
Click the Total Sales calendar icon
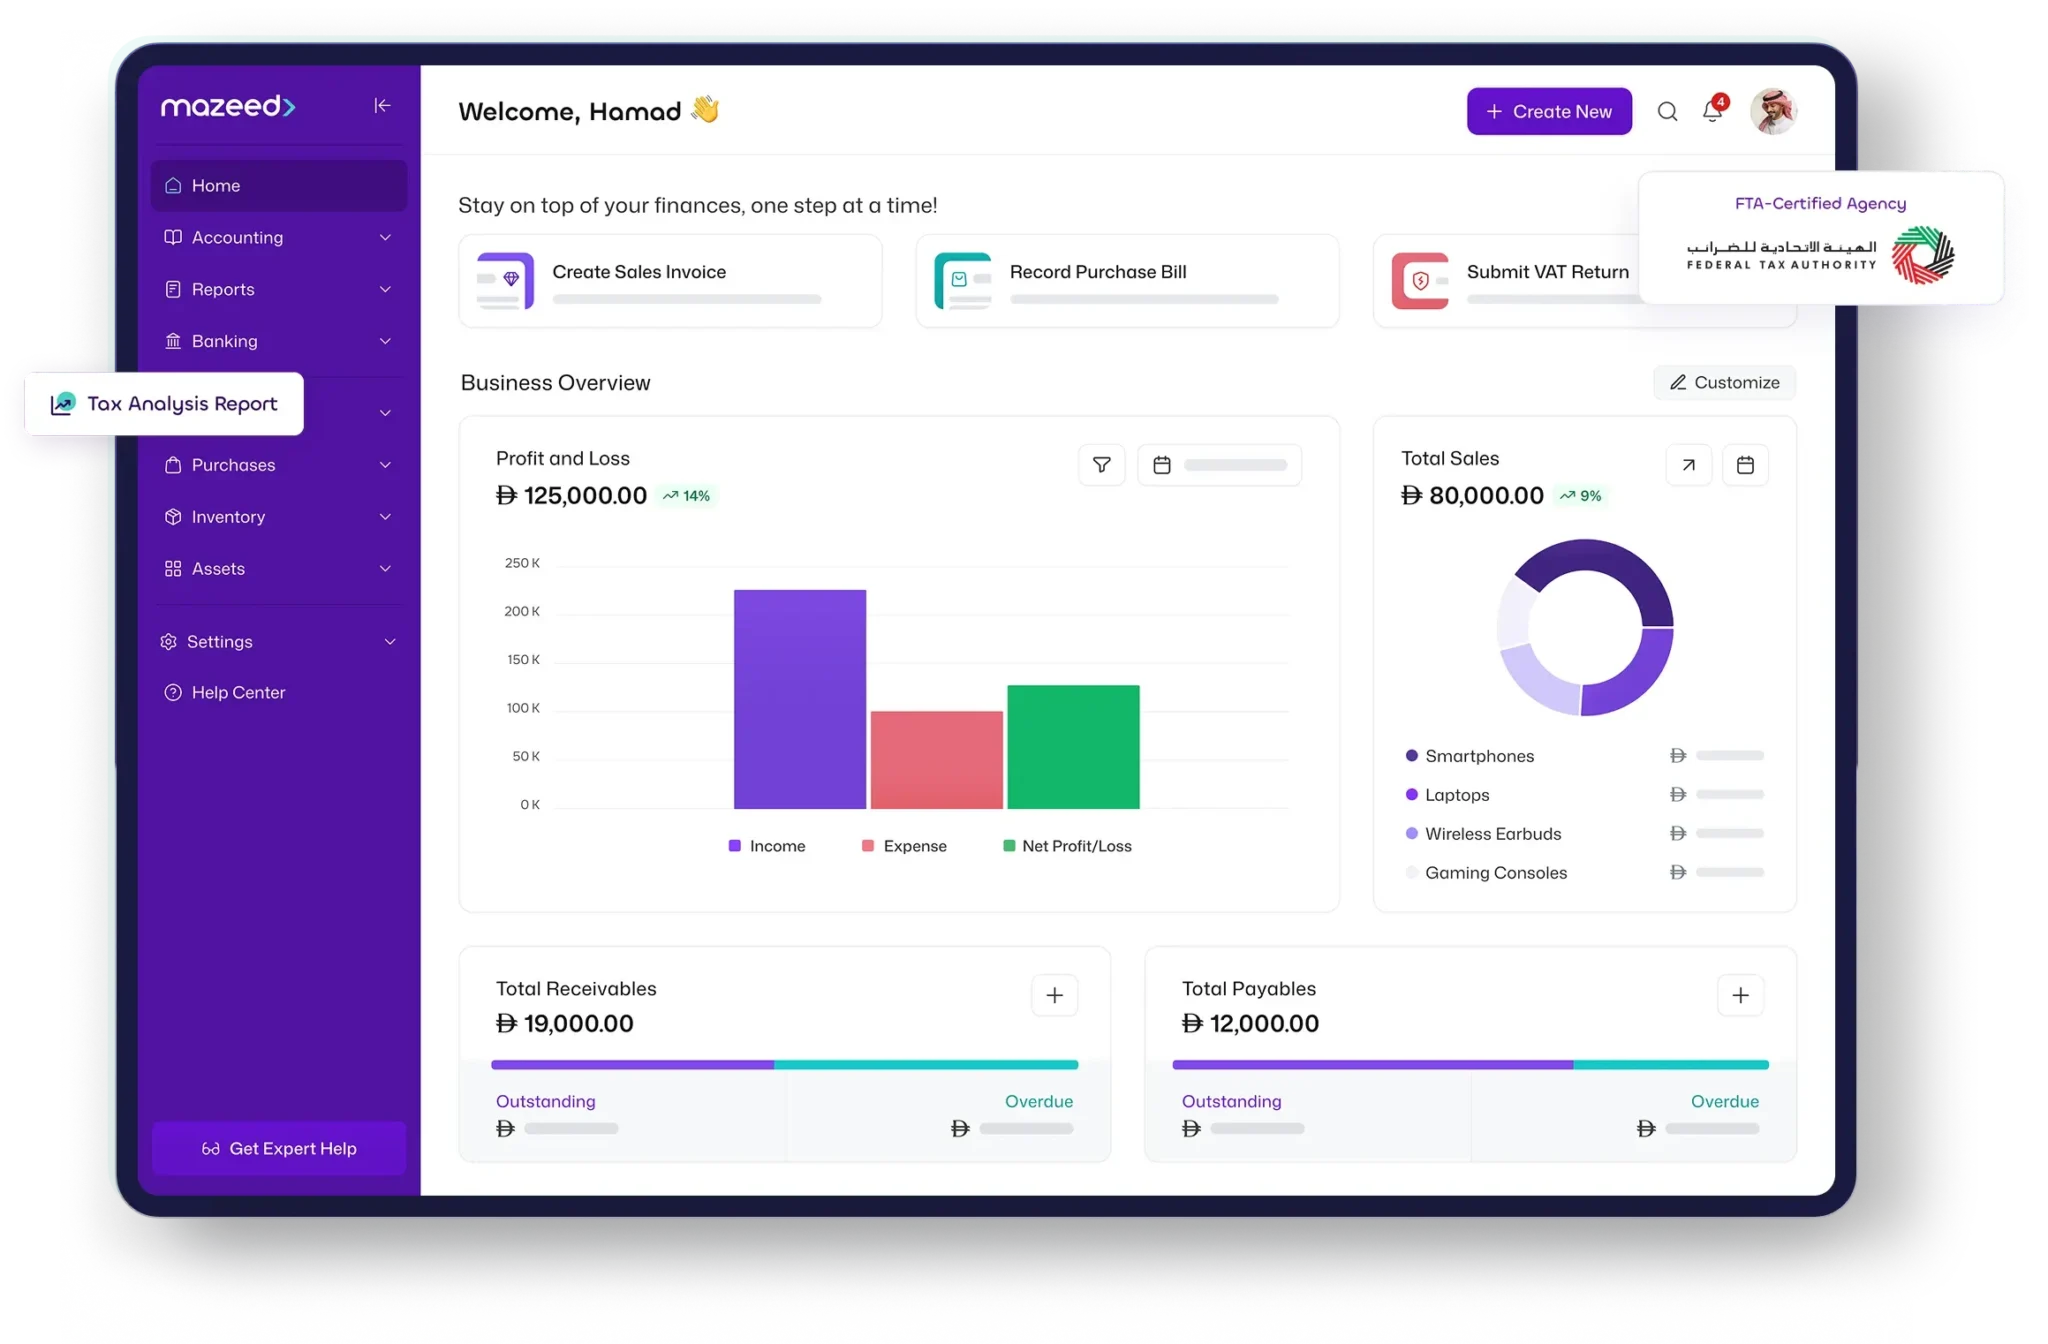(x=1745, y=465)
